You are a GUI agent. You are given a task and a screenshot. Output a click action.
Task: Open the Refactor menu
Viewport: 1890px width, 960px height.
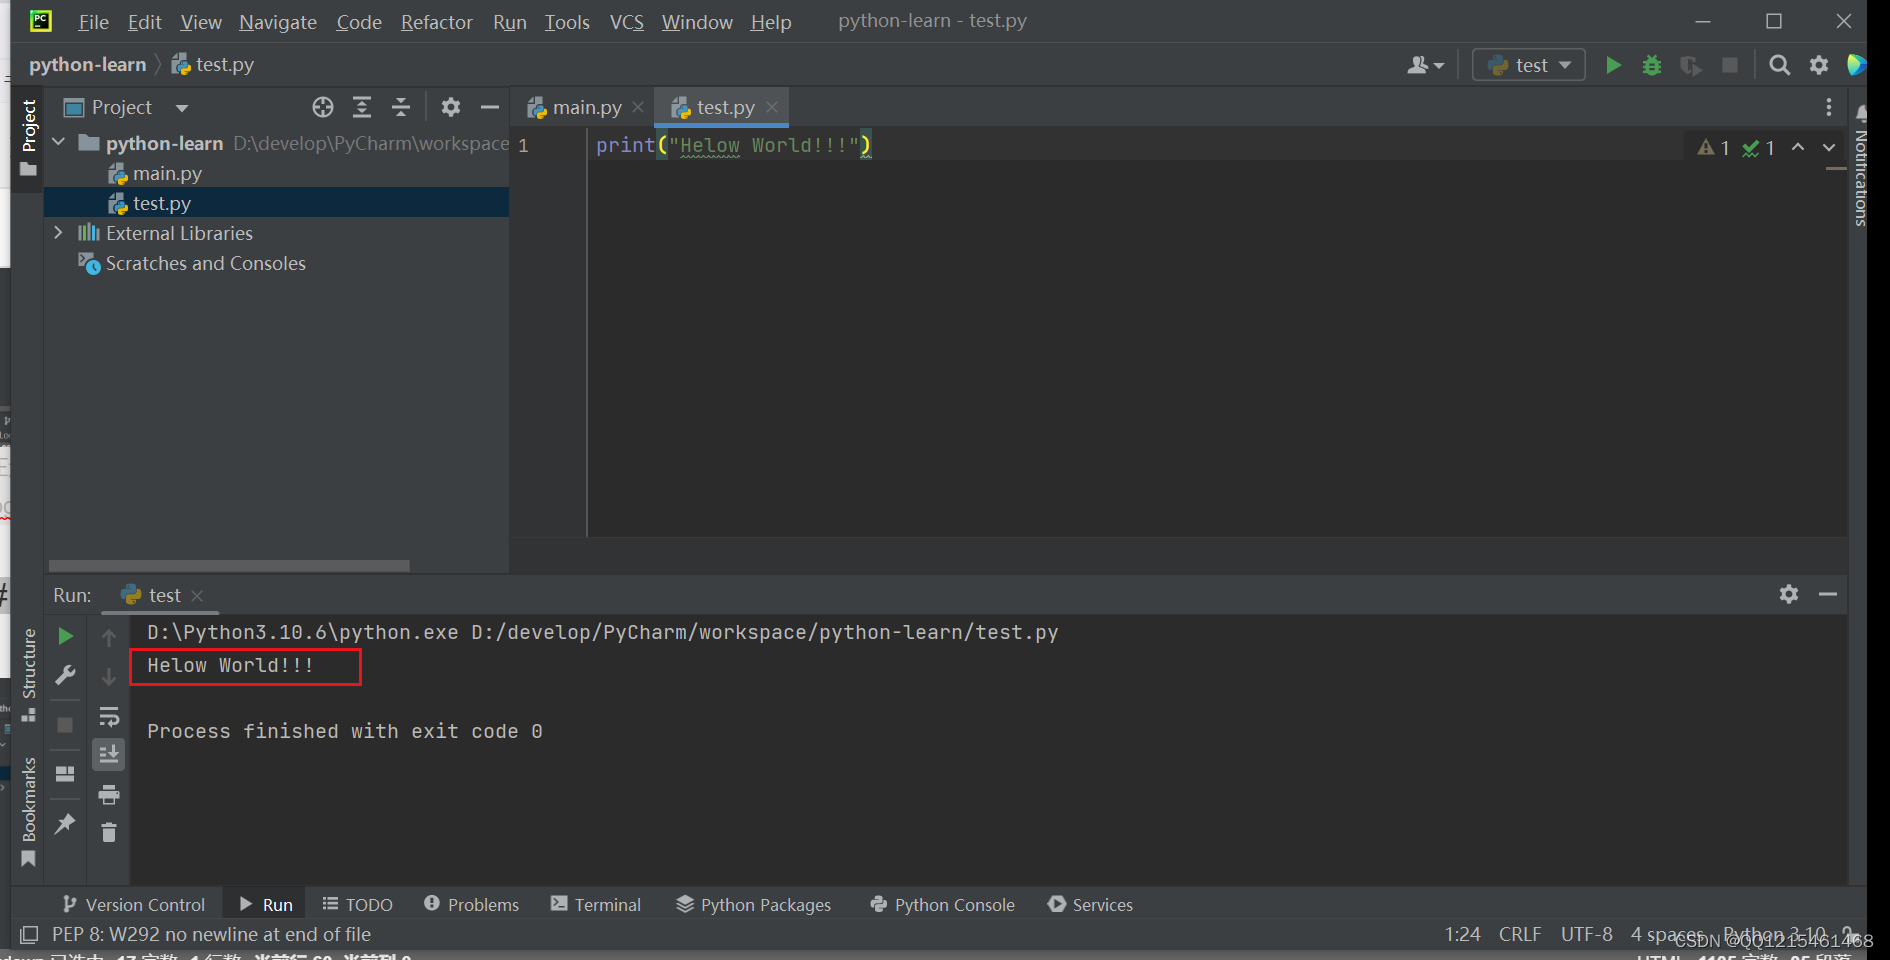tap(436, 22)
